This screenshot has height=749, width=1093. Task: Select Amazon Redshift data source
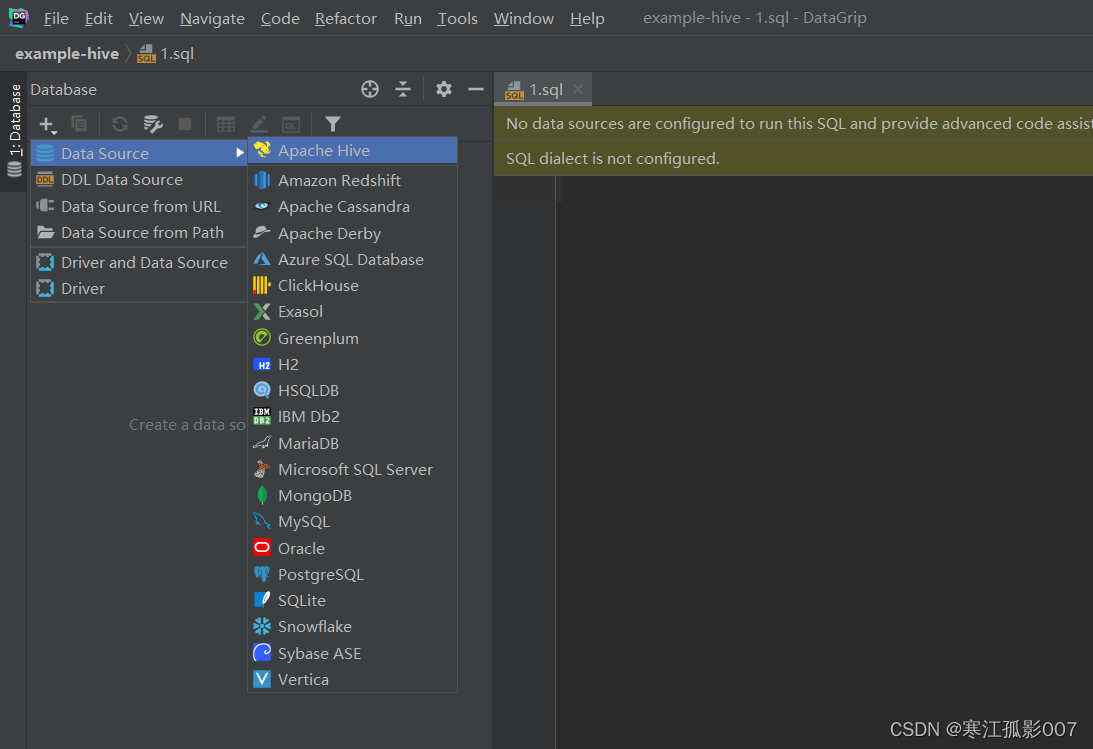(x=353, y=180)
